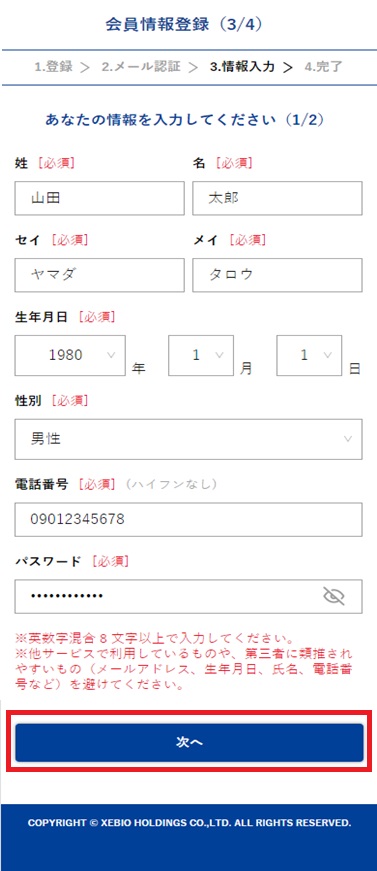Click the phone number field 09012345678
The width and height of the screenshot is (377, 871).
pos(189,519)
